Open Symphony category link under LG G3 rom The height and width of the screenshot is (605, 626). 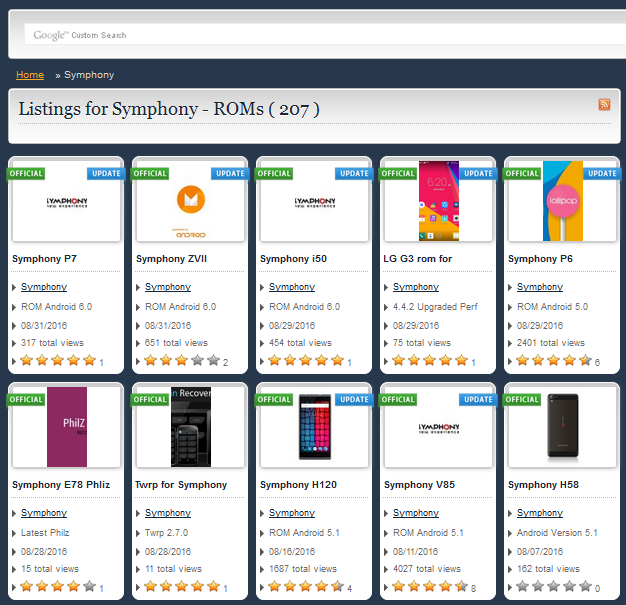(x=416, y=287)
